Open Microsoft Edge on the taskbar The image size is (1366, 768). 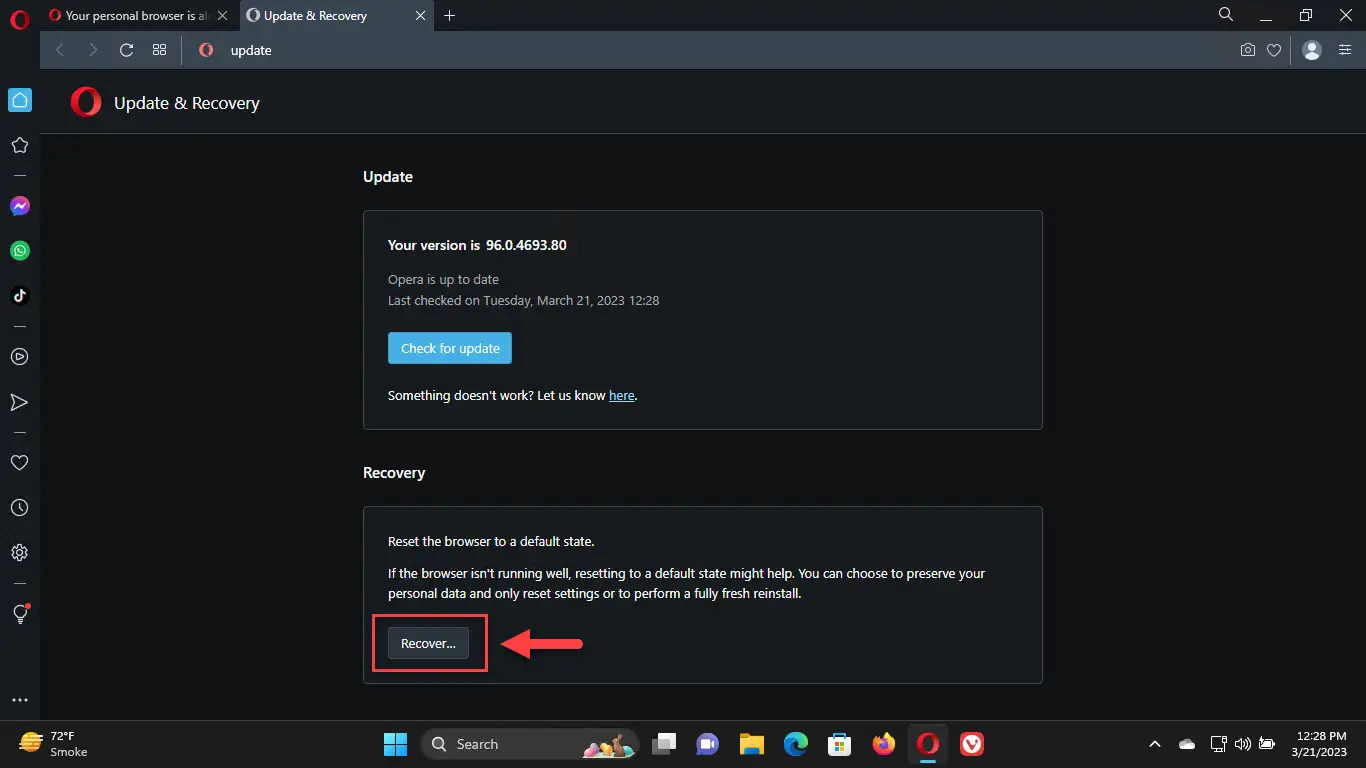point(796,744)
